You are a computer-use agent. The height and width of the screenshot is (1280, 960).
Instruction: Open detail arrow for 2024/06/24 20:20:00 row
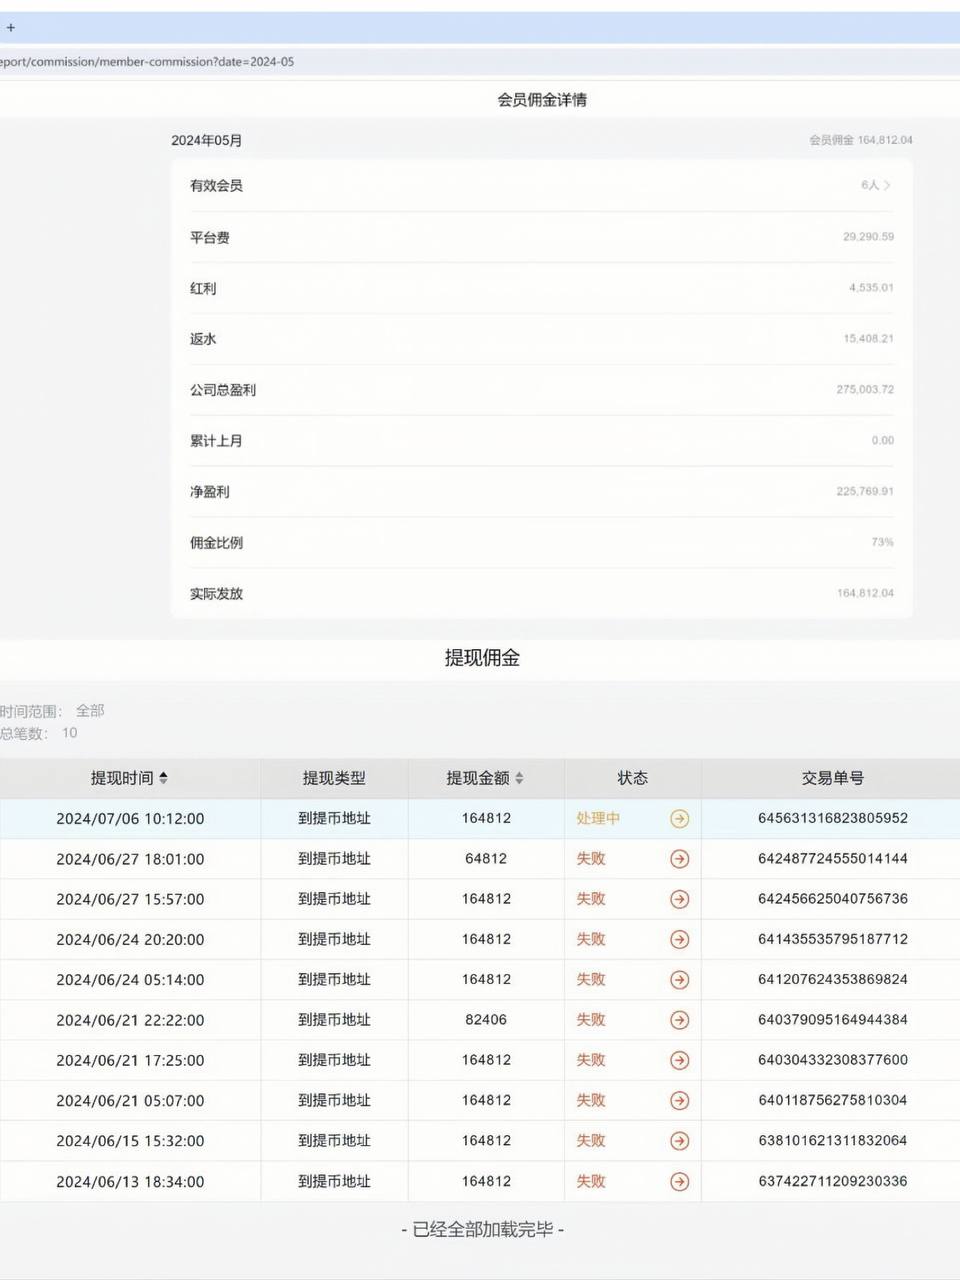click(x=679, y=939)
